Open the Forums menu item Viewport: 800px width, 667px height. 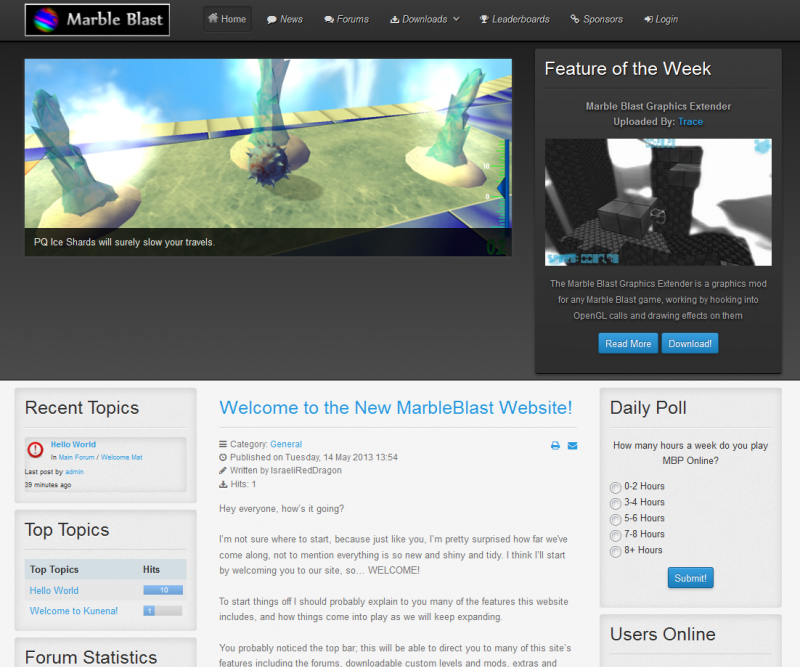click(346, 19)
